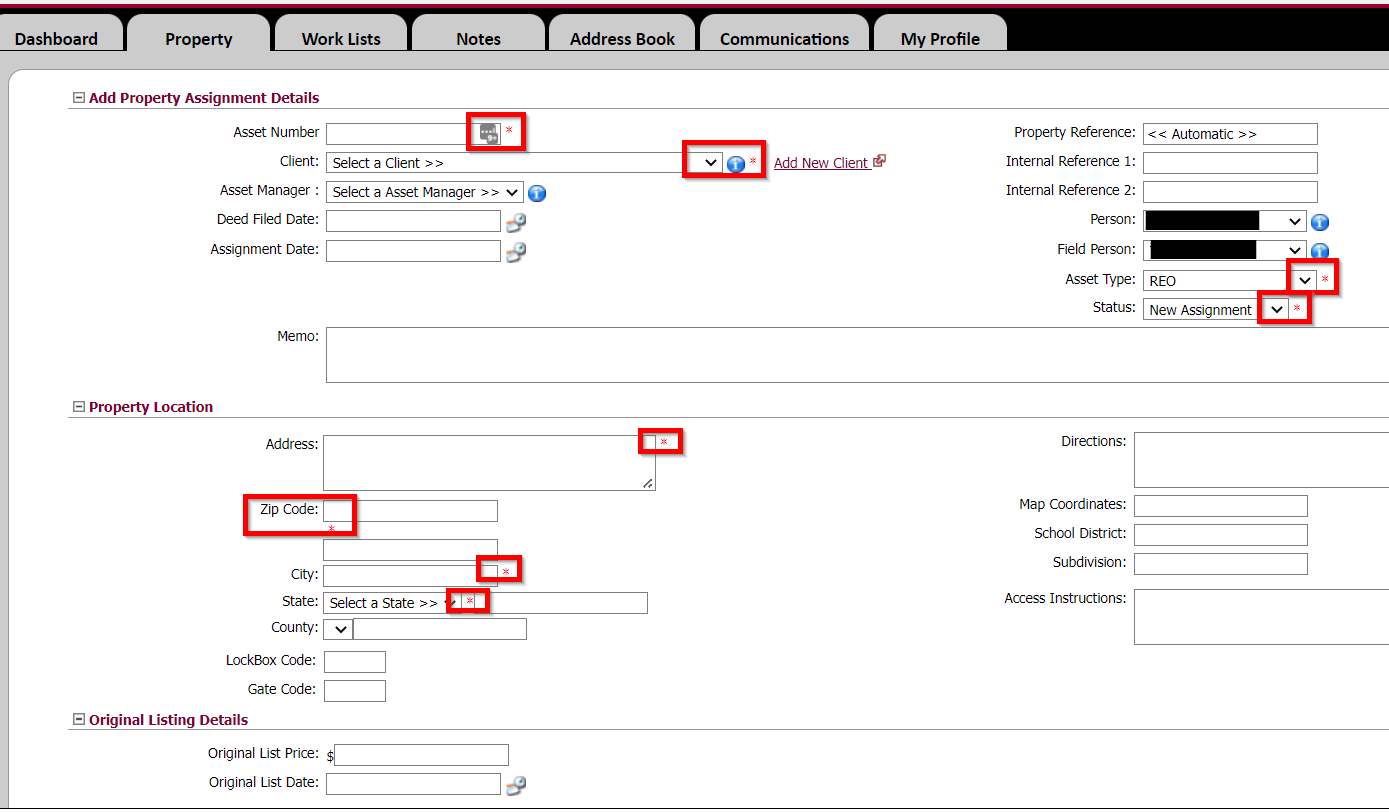
Task: Click the info icon next to Field Person
Action: coord(1319,252)
